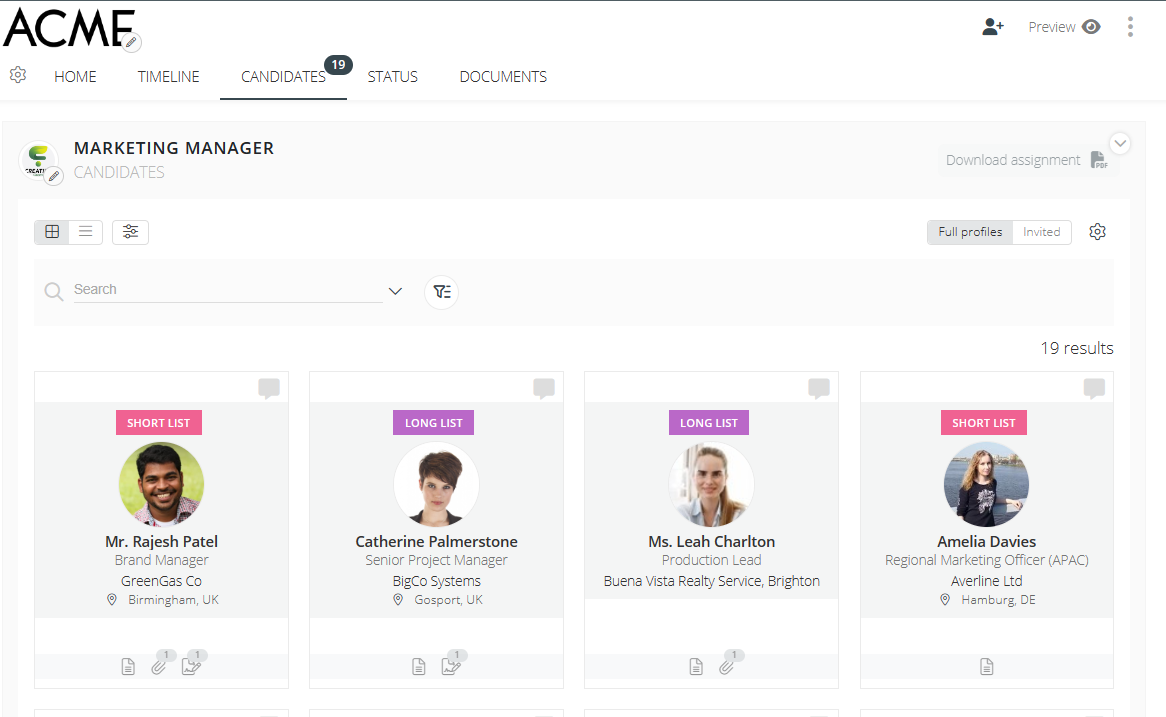Click the ACME logo

pyautogui.click(x=69, y=28)
